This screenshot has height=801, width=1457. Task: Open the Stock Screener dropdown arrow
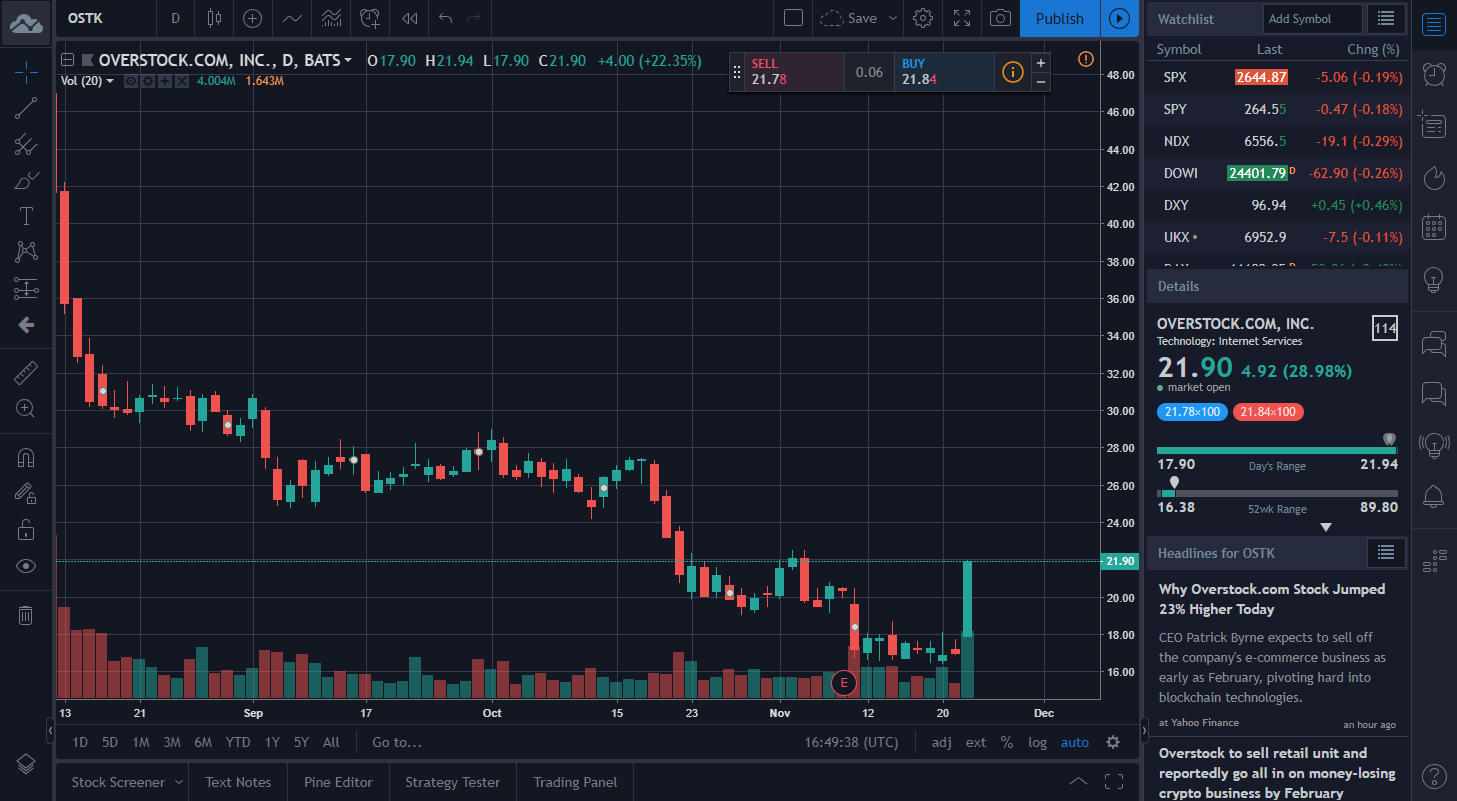pyautogui.click(x=179, y=782)
